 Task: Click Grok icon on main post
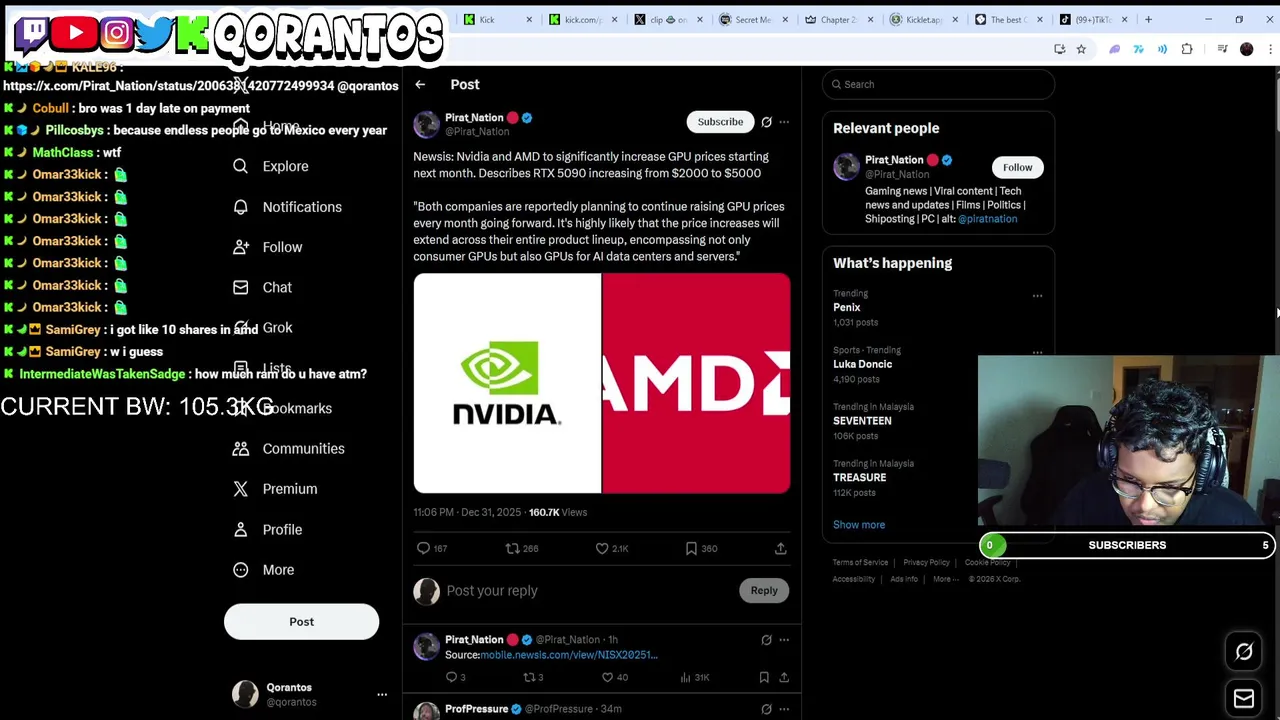(766, 122)
